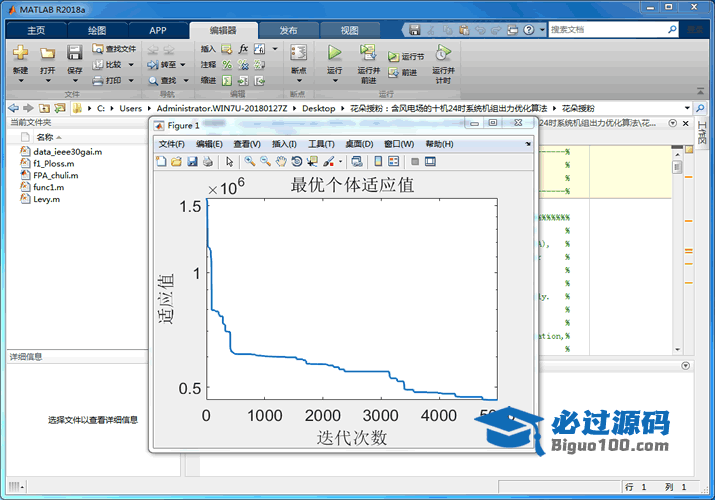Click the zoom in tool in Figure toolbar
Image resolution: width=715 pixels, height=500 pixels.
click(250, 161)
